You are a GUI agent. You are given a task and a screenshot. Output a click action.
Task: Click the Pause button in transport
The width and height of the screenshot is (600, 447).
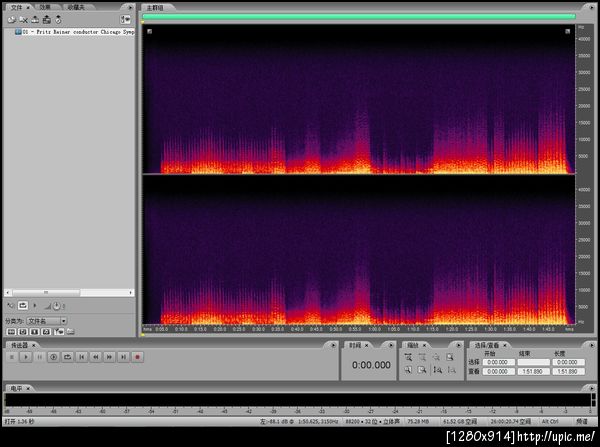(x=39, y=357)
